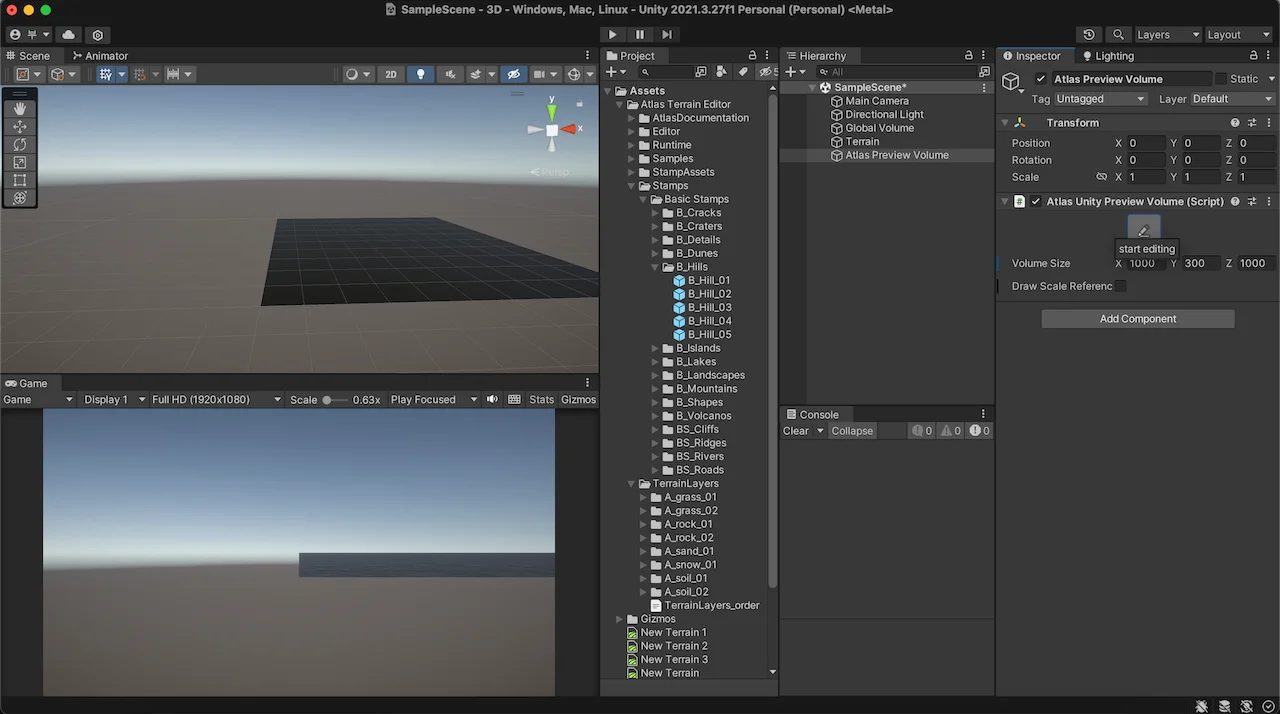Click the B_Hill_03 prefab asset
The height and width of the screenshot is (714, 1280).
click(x=709, y=307)
